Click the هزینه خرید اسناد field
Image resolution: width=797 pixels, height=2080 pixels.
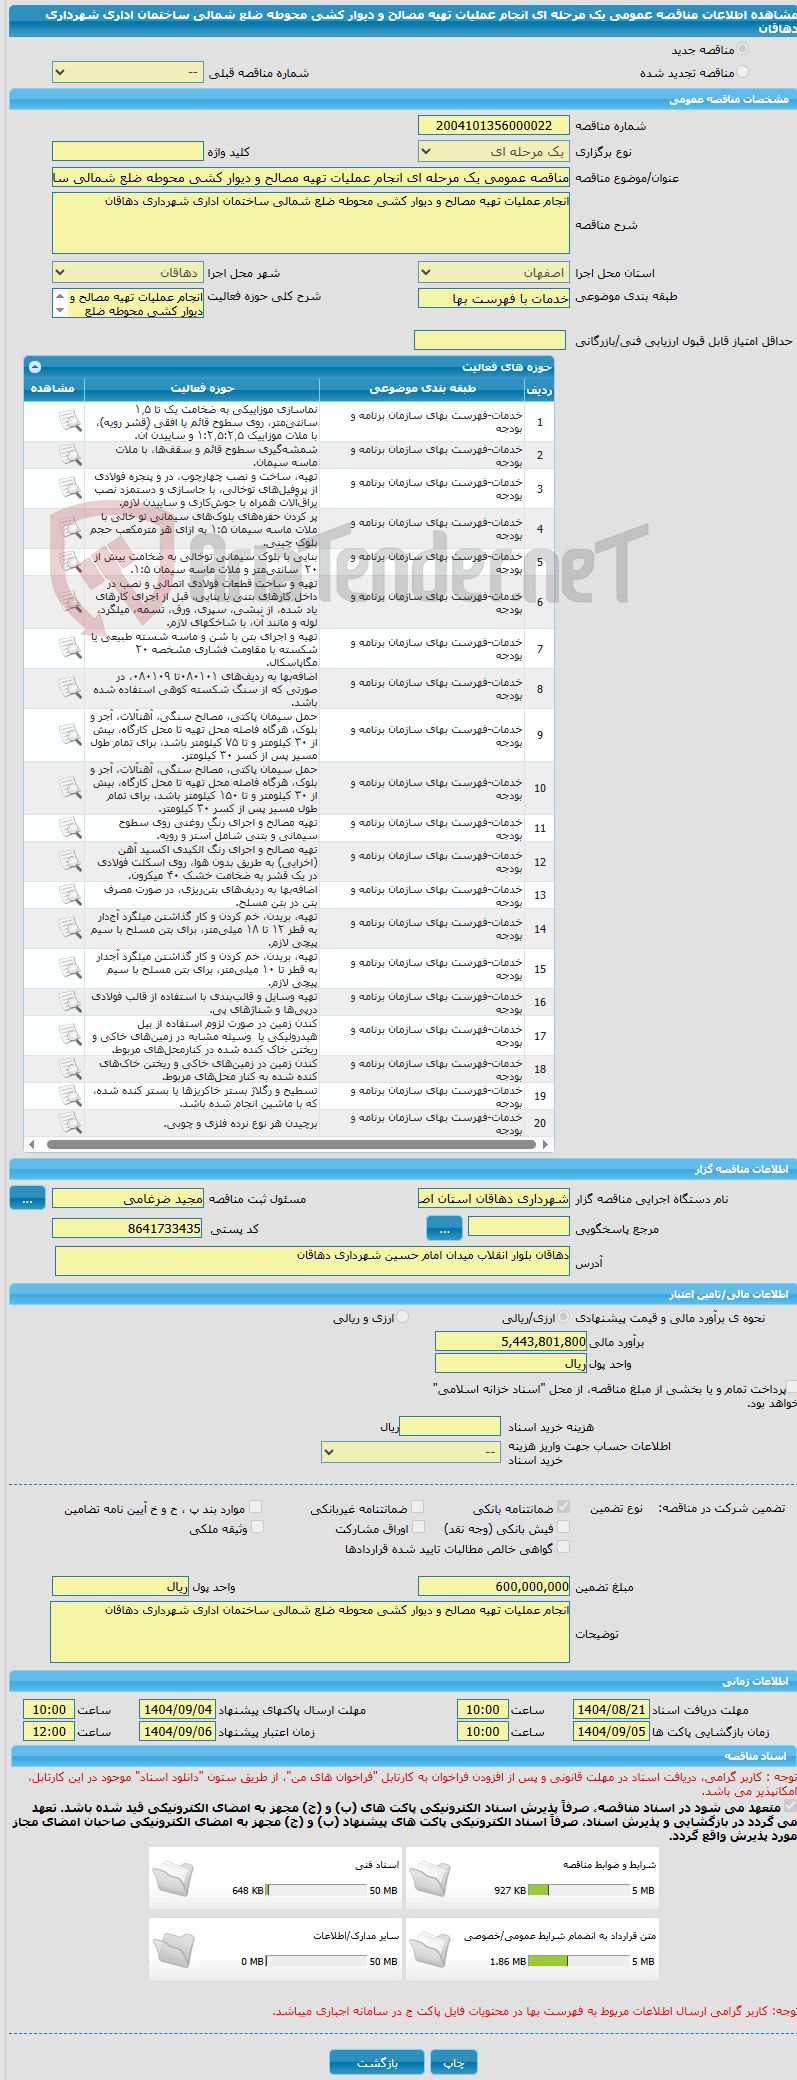click(449, 1426)
